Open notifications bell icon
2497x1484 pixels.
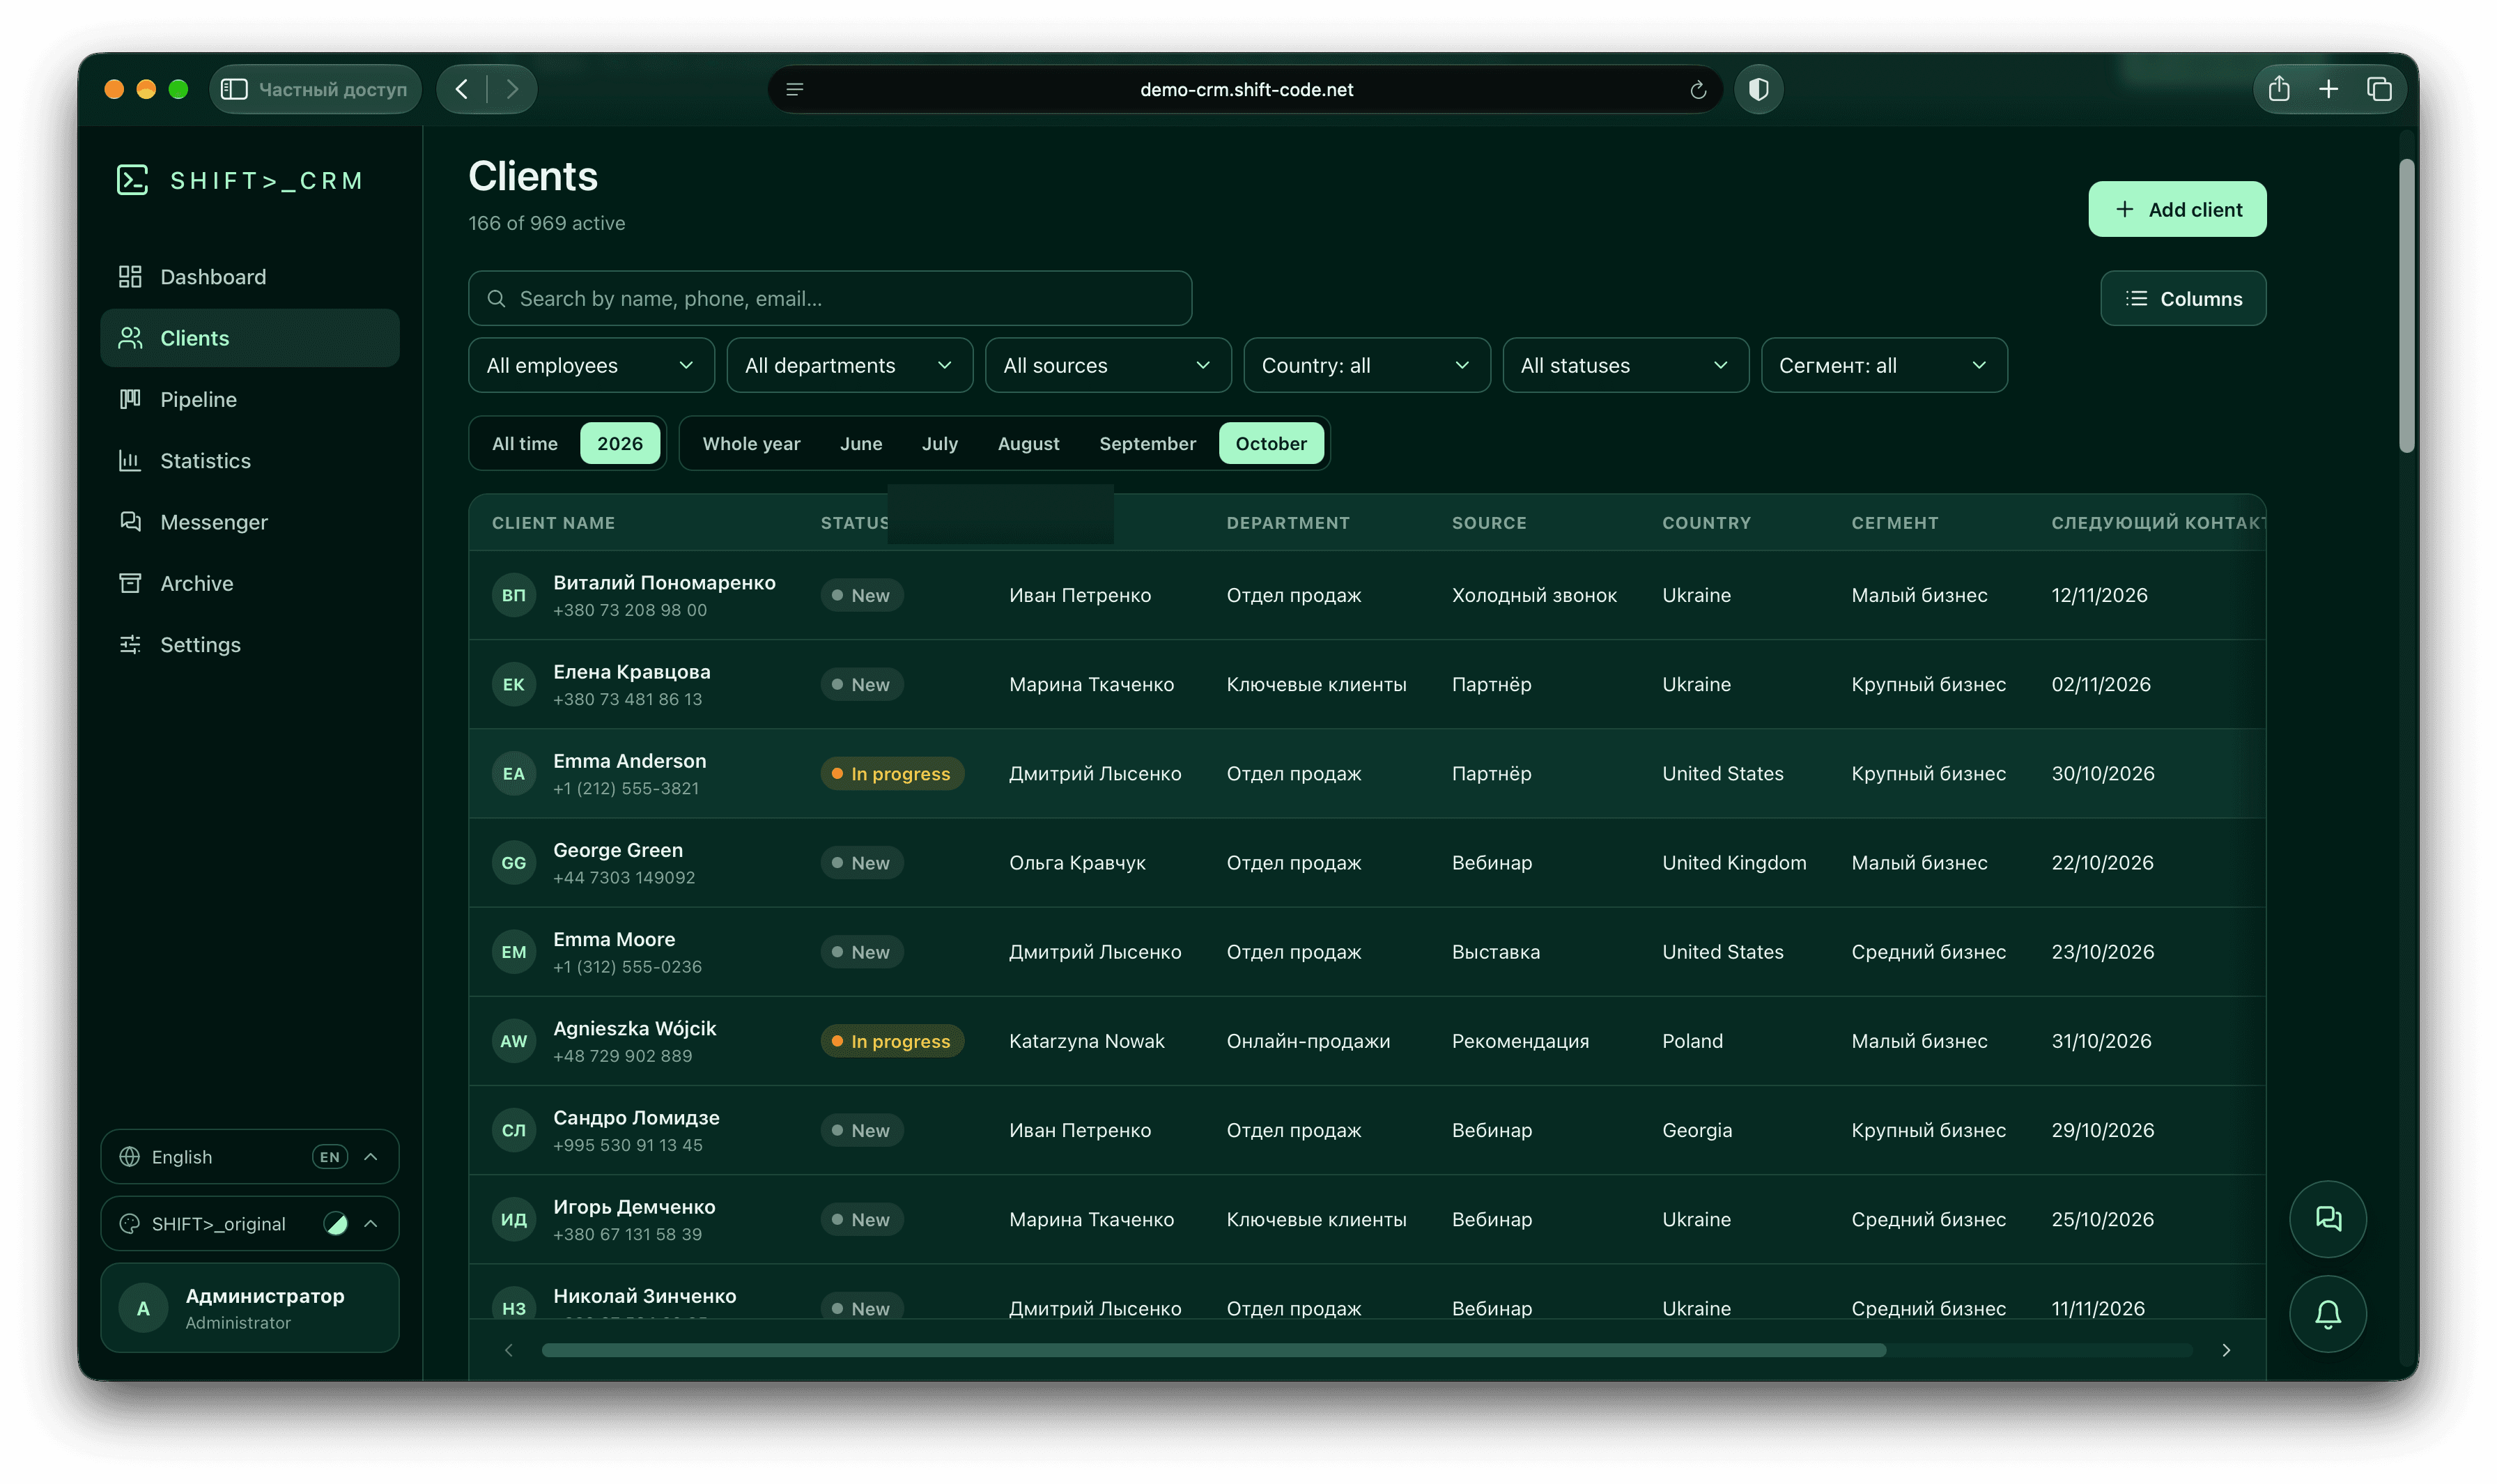(2327, 1313)
